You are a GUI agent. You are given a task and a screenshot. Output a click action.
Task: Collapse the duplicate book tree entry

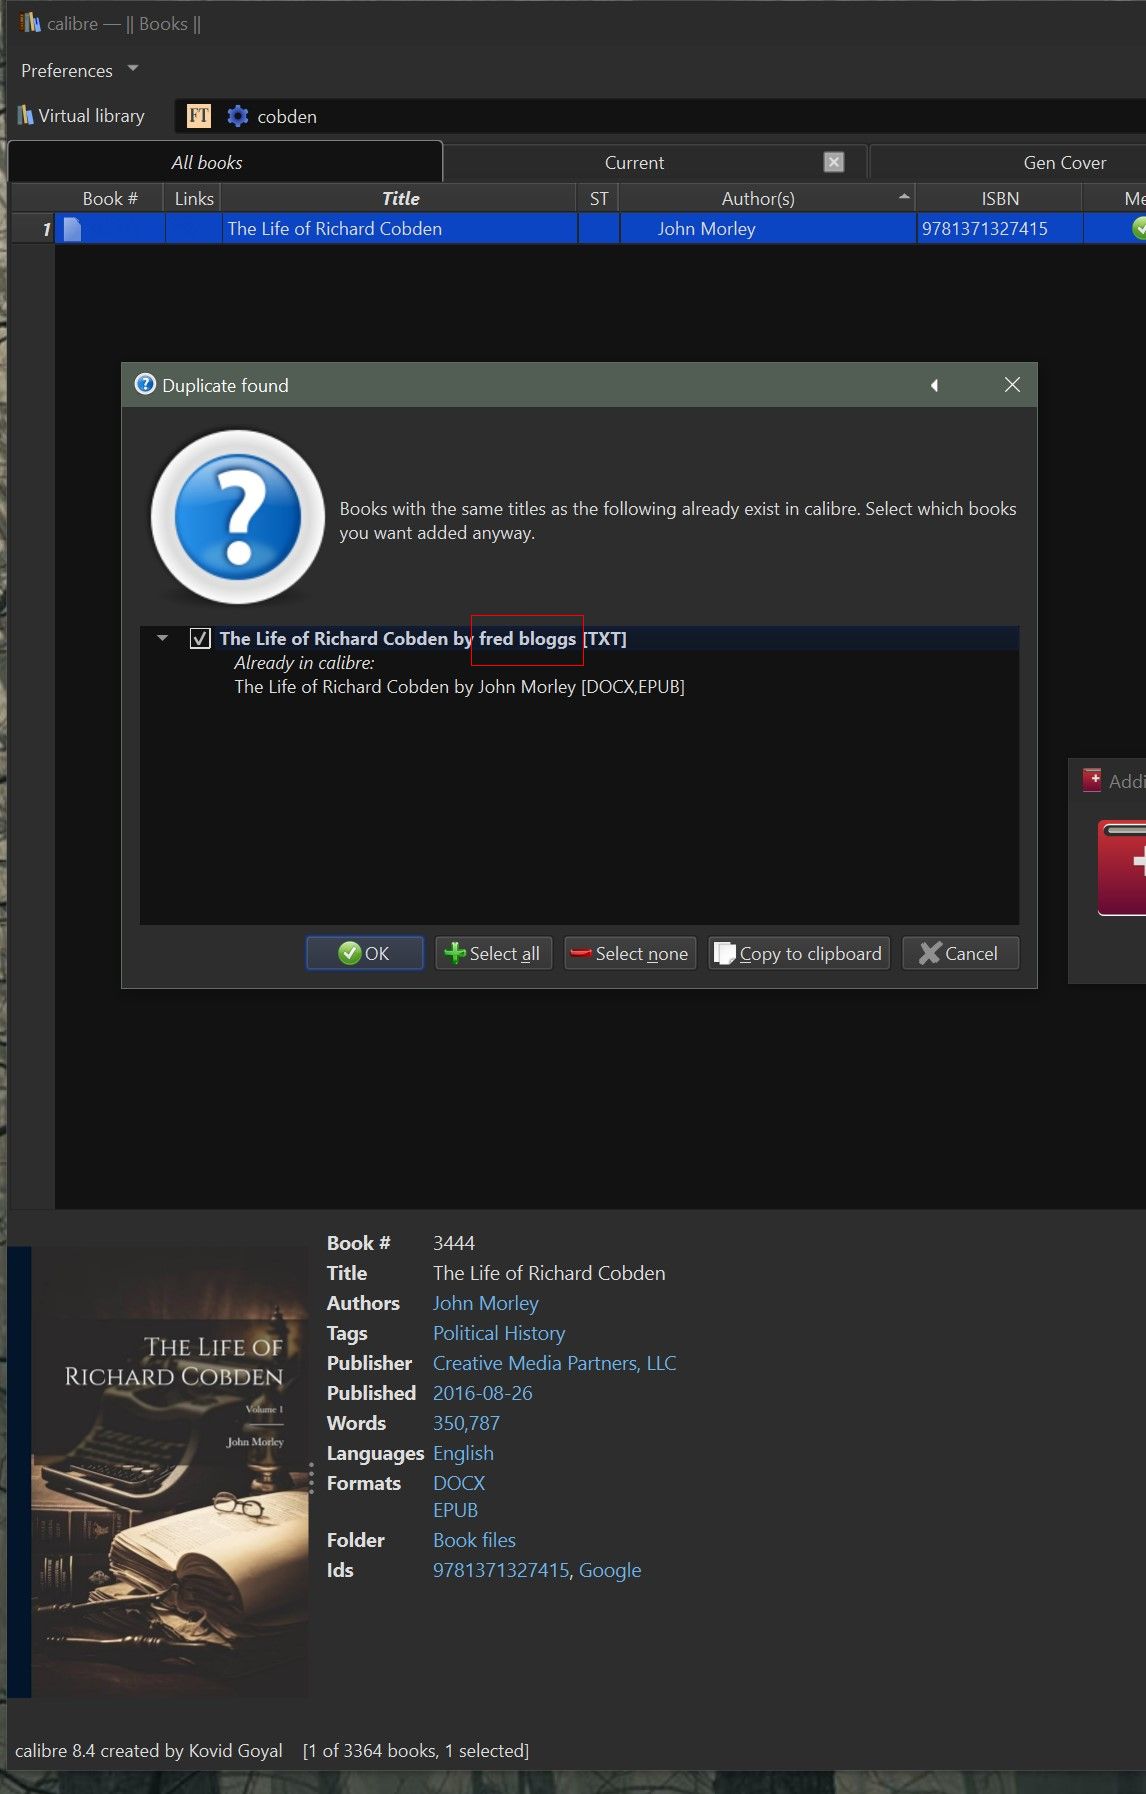click(x=162, y=638)
